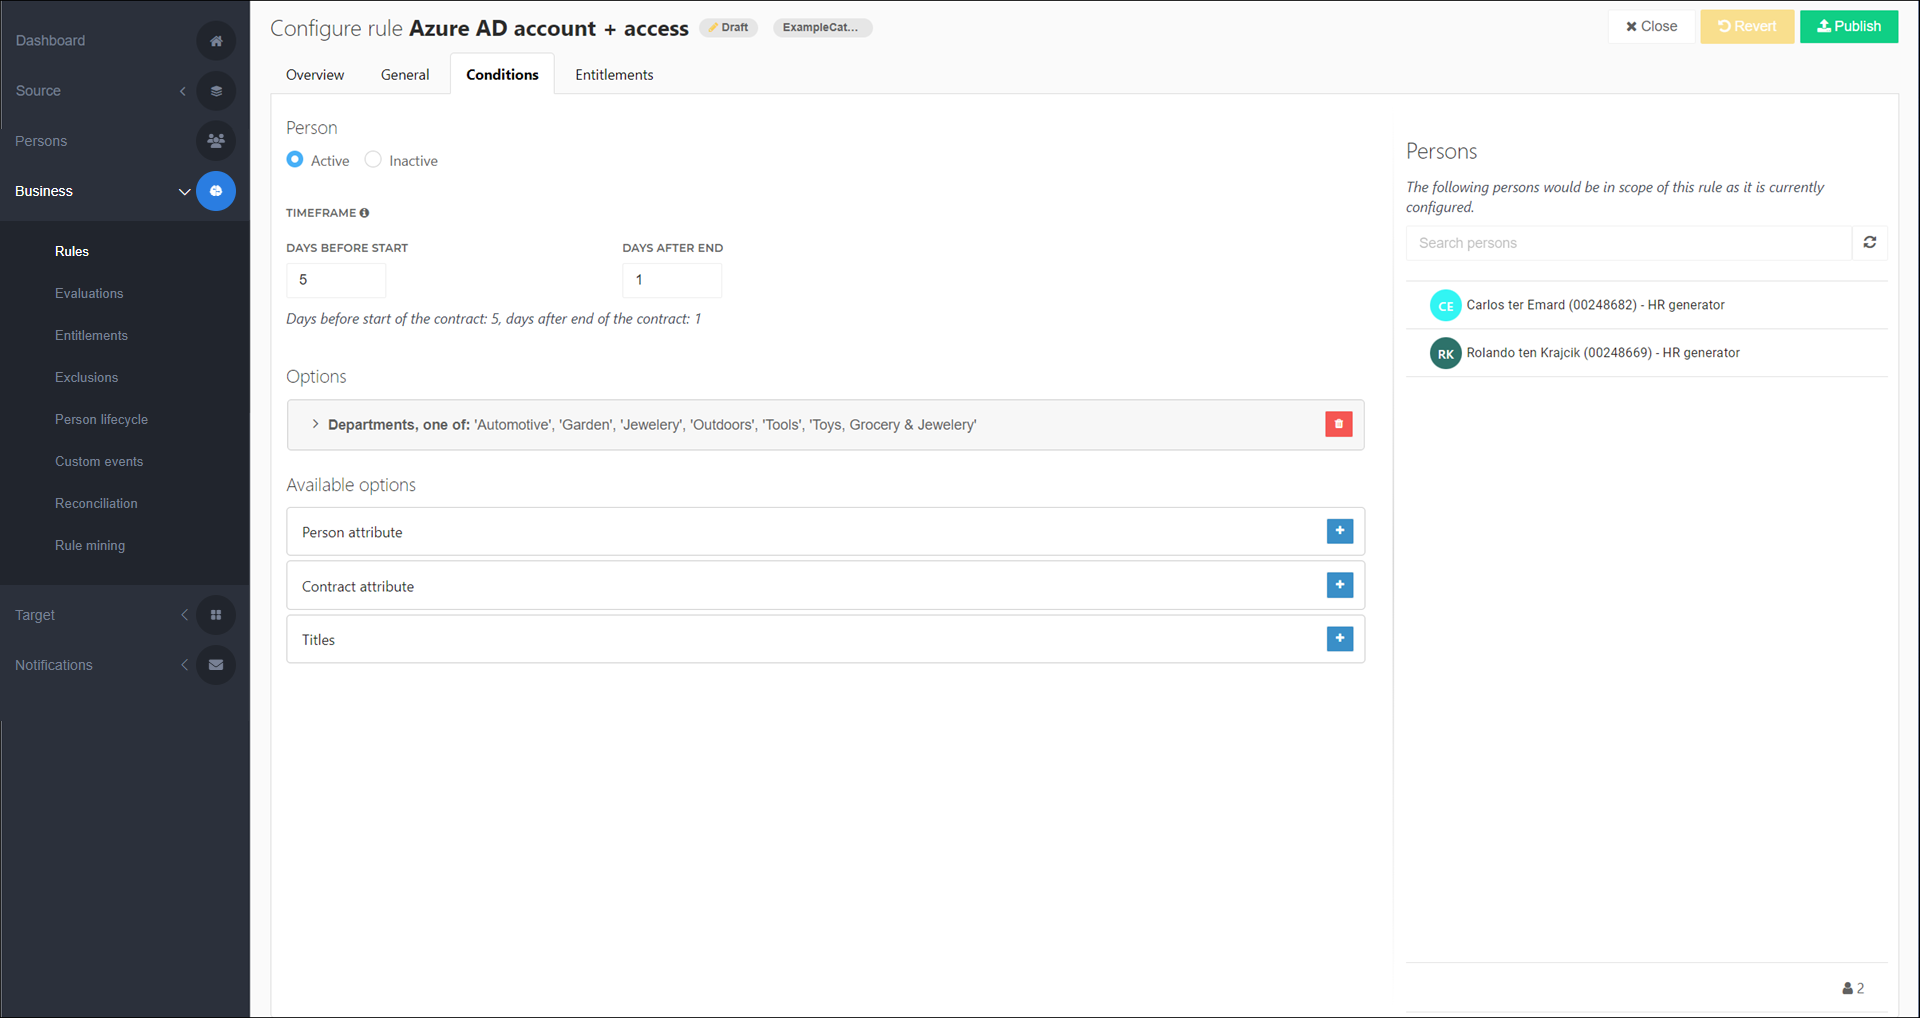Add a Titles option with plus icon
1920x1019 pixels.
[x=1339, y=639]
